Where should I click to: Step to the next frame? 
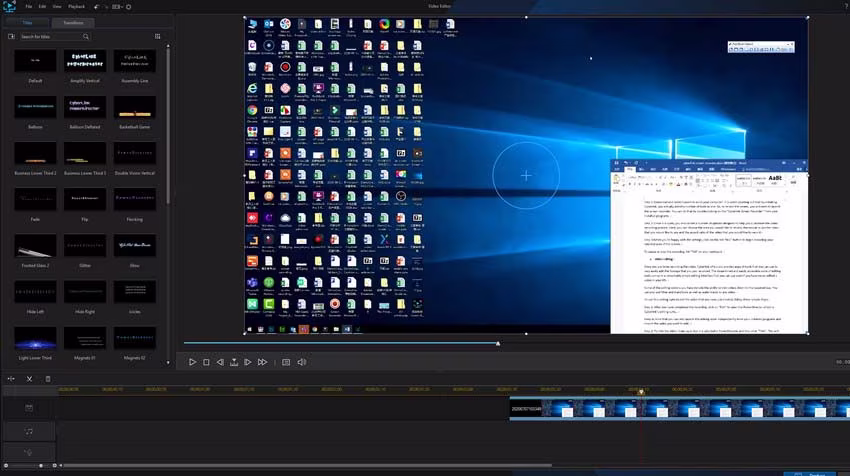(x=248, y=362)
